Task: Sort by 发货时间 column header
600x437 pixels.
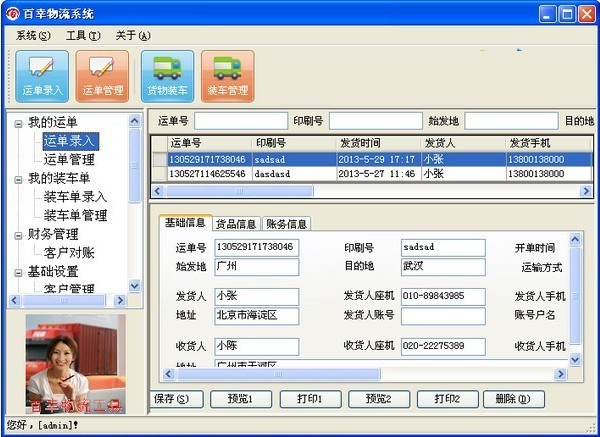Action: point(378,143)
